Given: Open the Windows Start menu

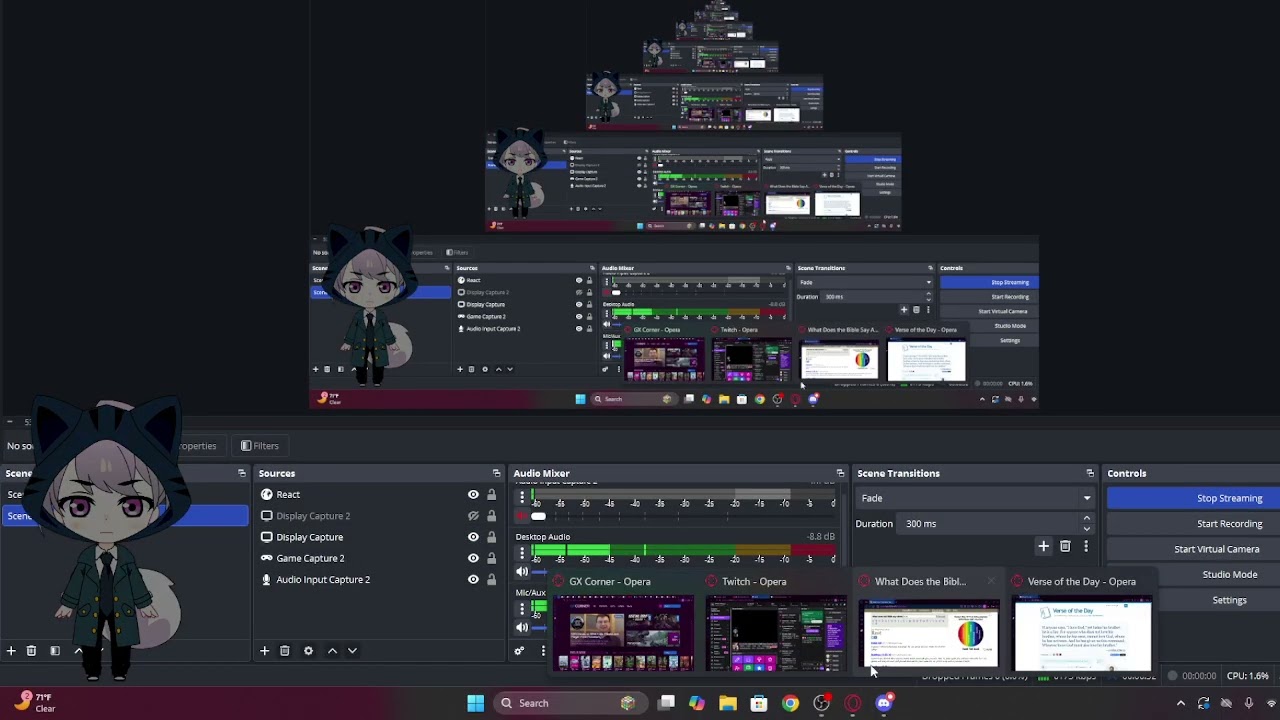Looking at the screenshot, I should tap(476, 703).
